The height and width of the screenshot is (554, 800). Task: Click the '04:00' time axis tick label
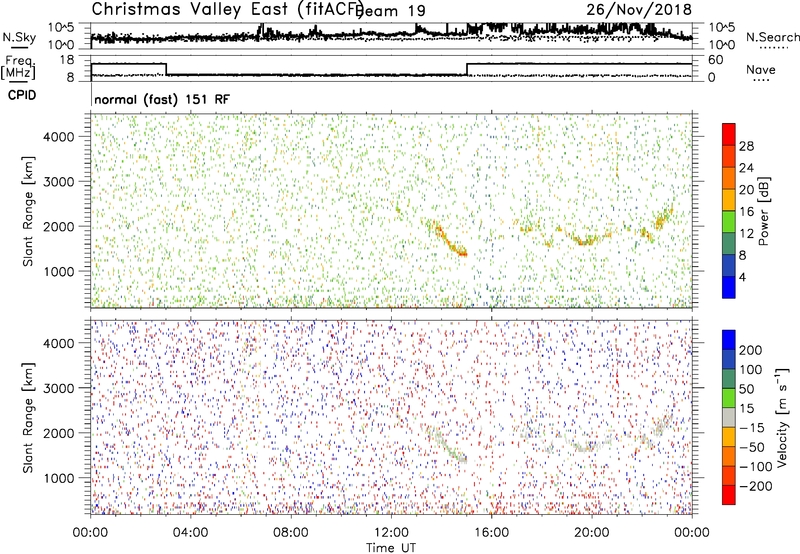coord(191,533)
